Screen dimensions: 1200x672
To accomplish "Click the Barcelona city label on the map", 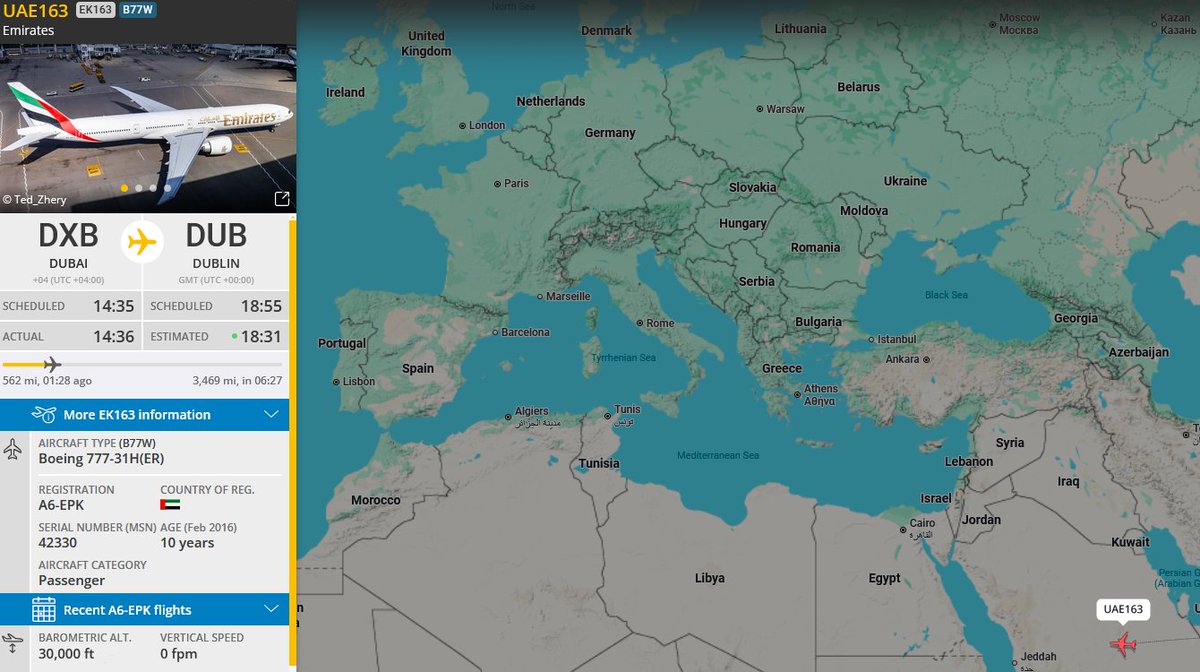I will coord(525,331).
